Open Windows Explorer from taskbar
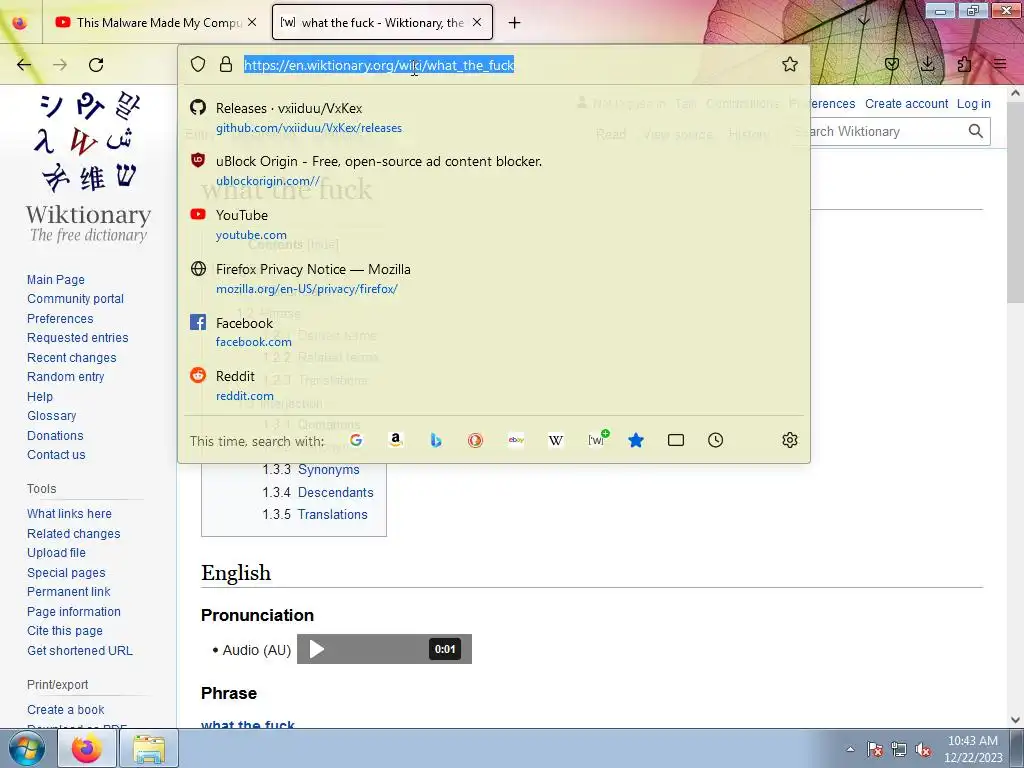 [x=149, y=748]
